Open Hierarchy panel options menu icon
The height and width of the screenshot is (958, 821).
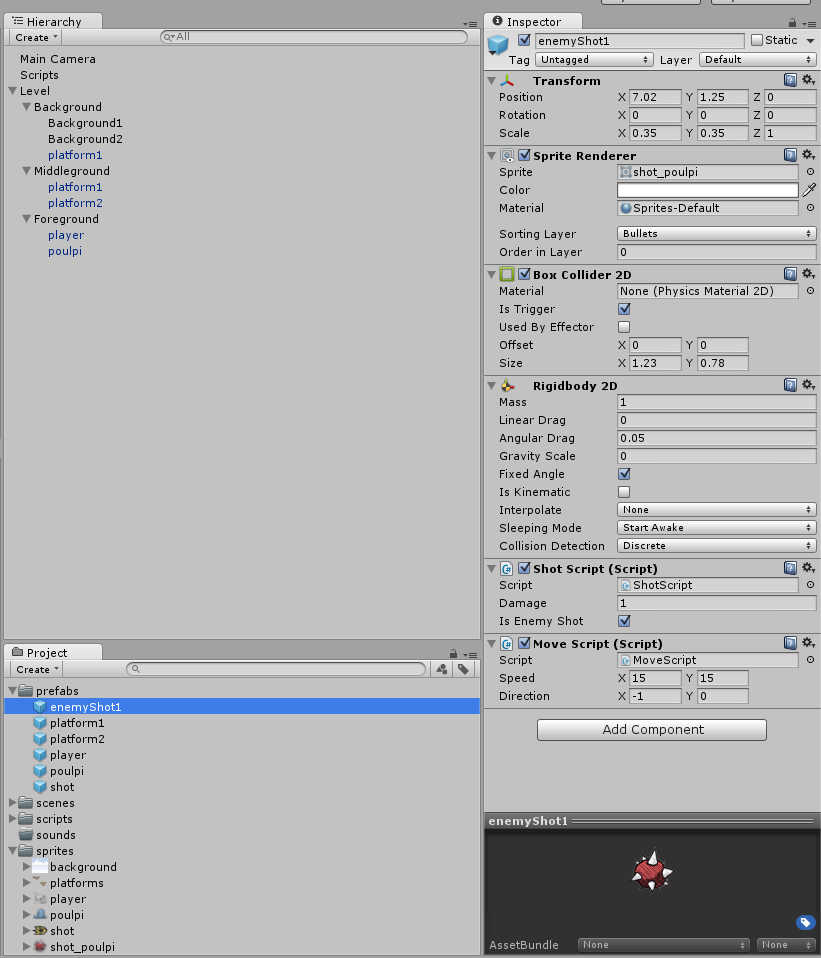click(470, 24)
